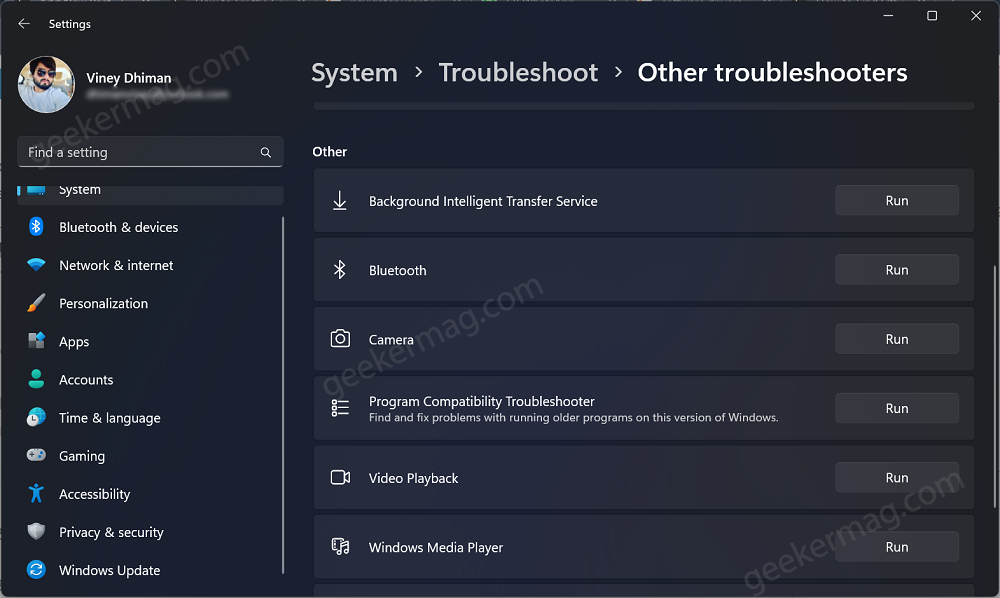The height and width of the screenshot is (598, 1000).
Task: Click the Program Compatibility list icon
Action: tap(340, 408)
